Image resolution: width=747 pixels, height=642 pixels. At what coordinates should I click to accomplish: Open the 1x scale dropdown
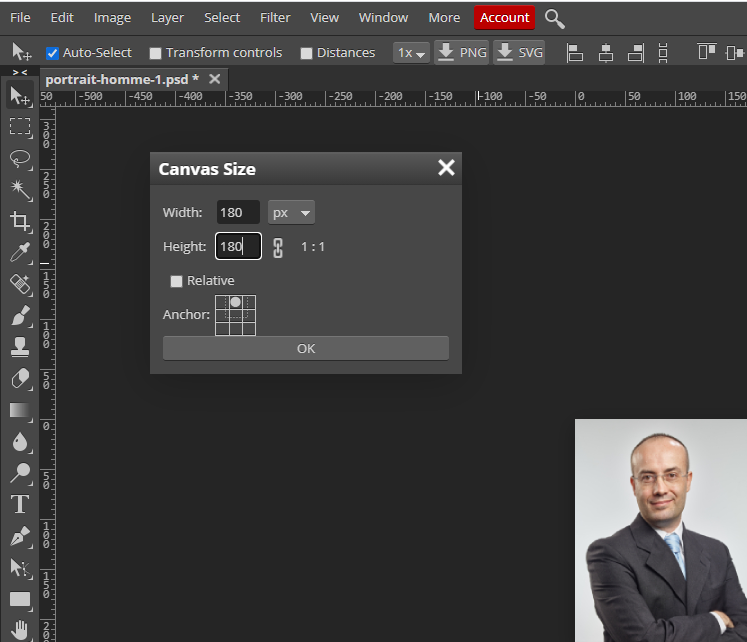(411, 53)
